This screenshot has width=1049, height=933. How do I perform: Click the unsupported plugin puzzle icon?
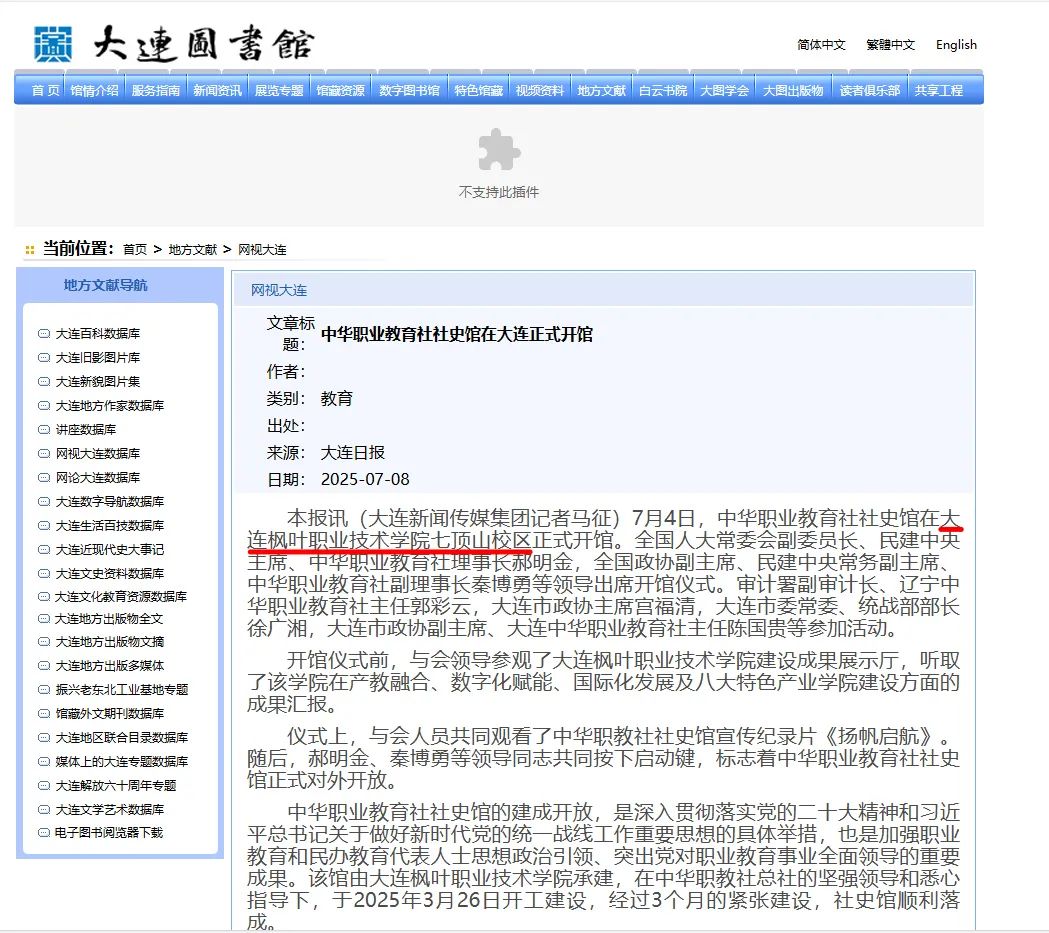point(498,150)
